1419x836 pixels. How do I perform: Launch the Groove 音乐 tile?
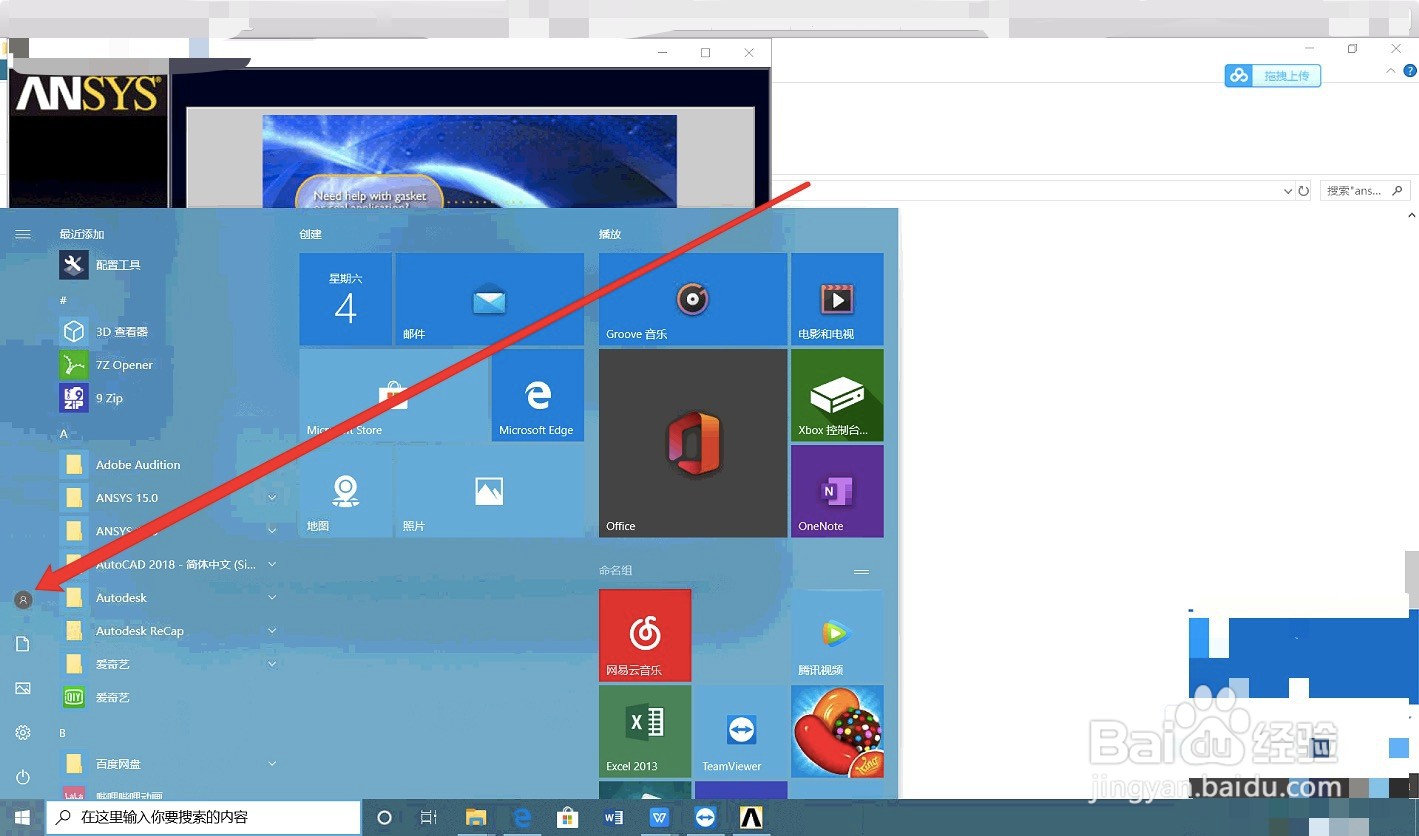point(693,299)
